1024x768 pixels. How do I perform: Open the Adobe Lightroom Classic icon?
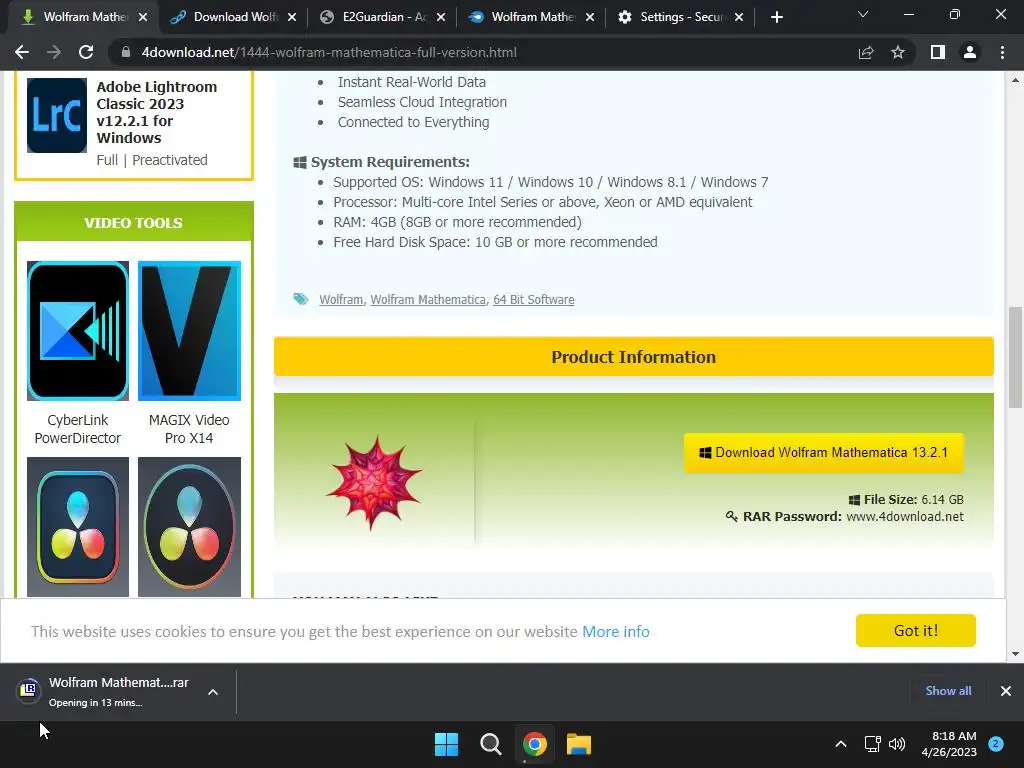(57, 116)
